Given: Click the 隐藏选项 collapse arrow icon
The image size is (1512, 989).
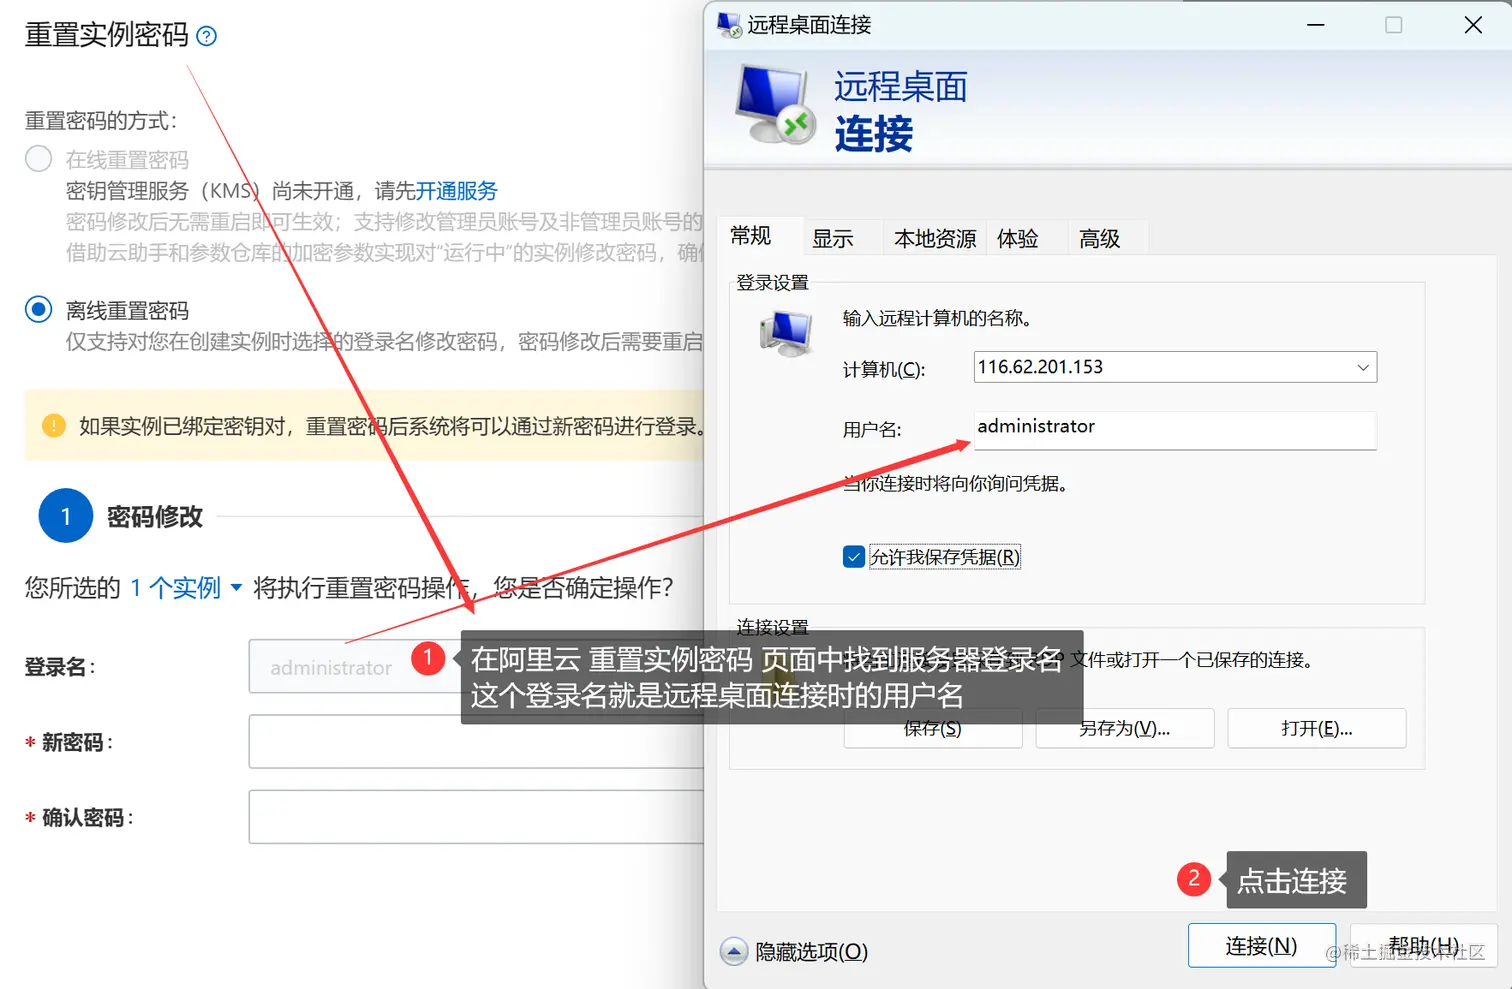Looking at the screenshot, I should (x=733, y=951).
